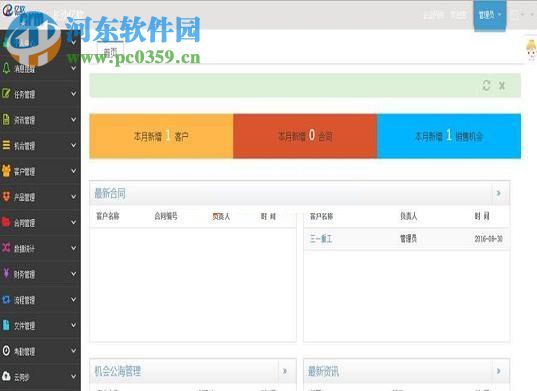The width and height of the screenshot is (537, 391).
Task: Click 客户名称 header in the contract table
Action: tap(108, 216)
